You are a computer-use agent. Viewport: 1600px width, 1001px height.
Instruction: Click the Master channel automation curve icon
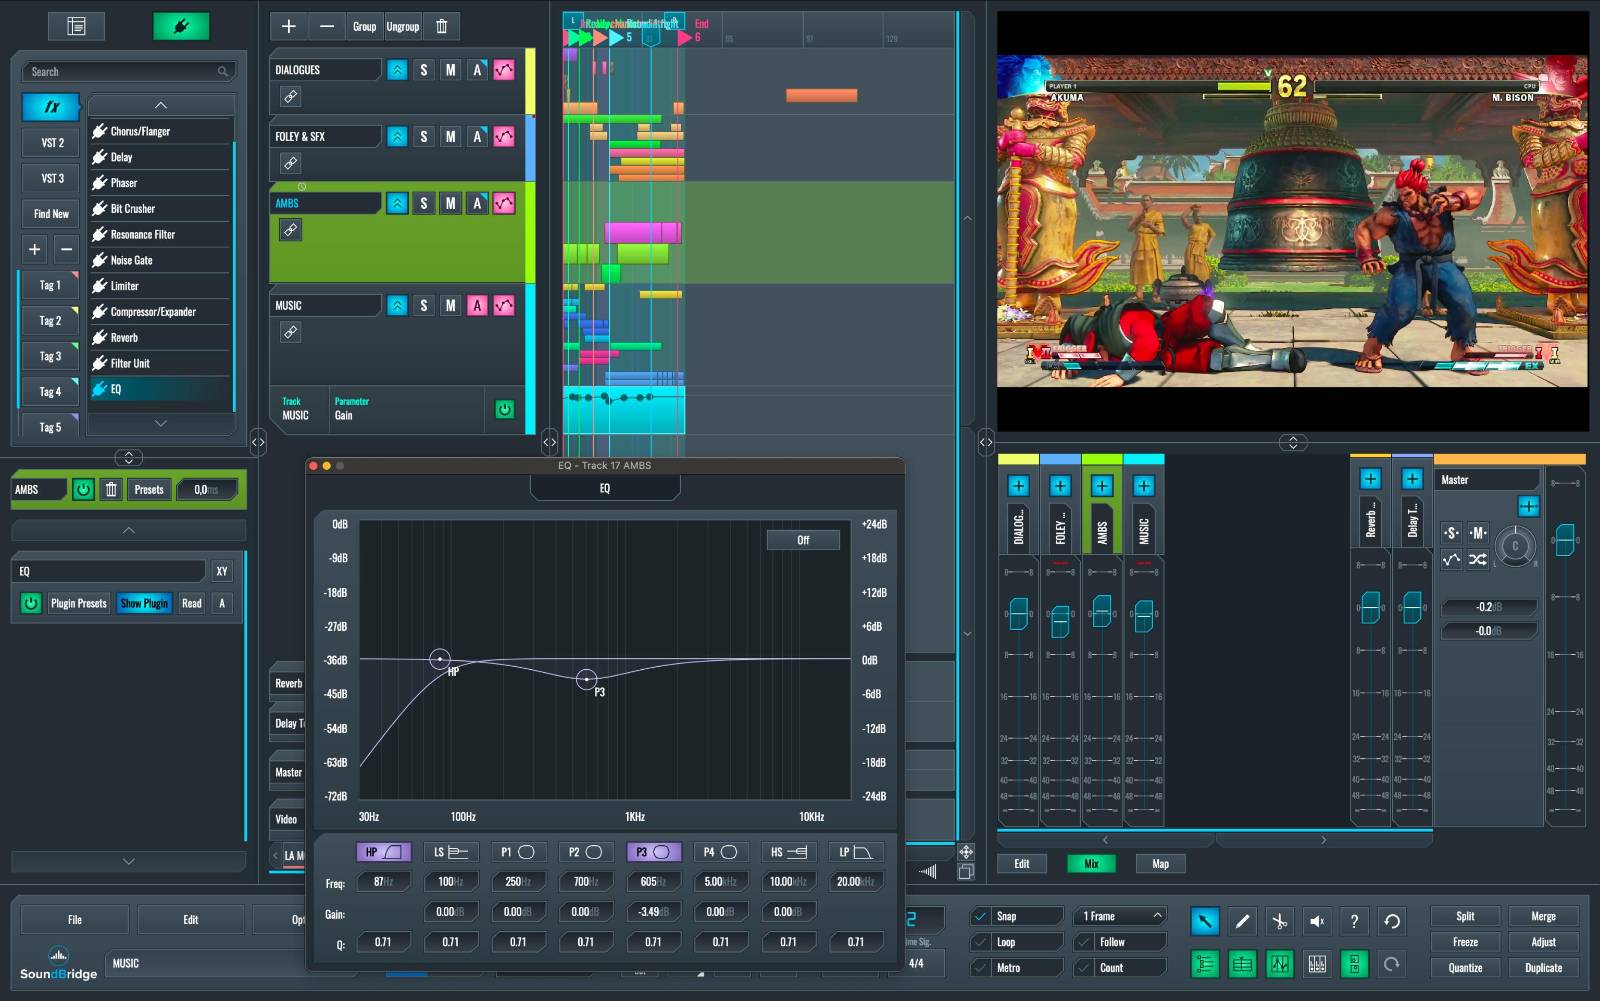point(1451,559)
